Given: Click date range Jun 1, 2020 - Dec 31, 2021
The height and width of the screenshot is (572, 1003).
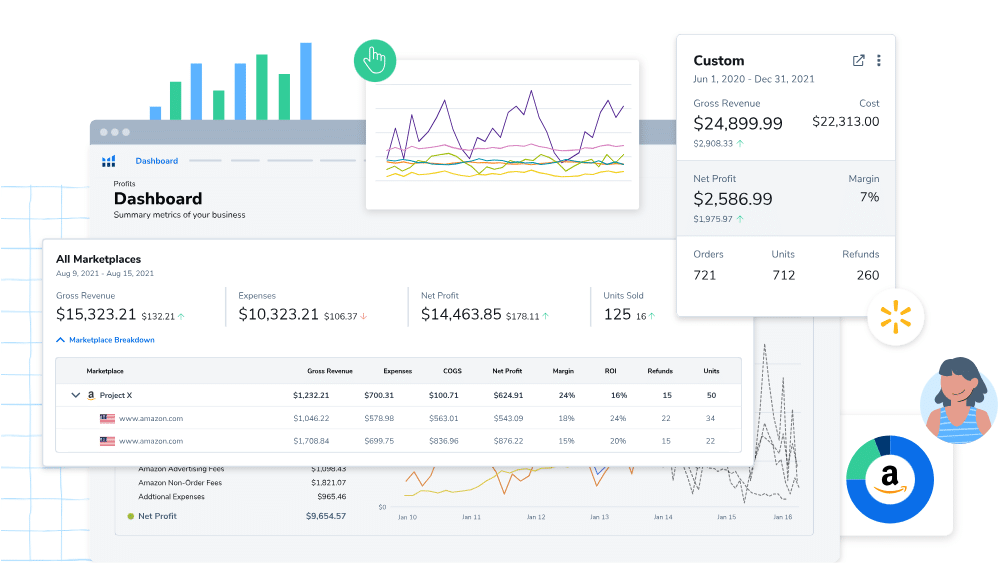Looking at the screenshot, I should (x=754, y=79).
